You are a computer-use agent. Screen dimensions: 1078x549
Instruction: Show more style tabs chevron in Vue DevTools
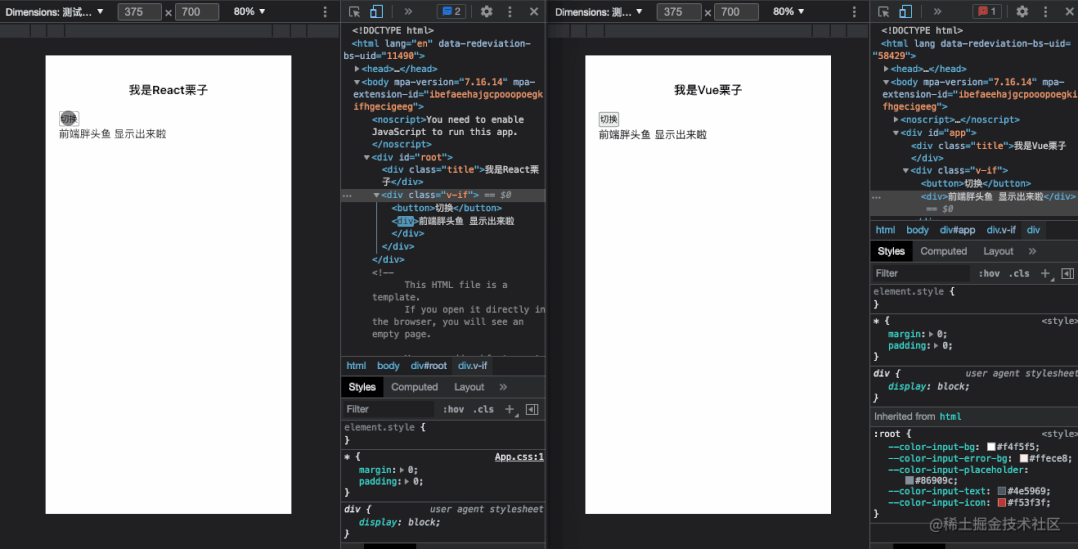tap(1032, 251)
